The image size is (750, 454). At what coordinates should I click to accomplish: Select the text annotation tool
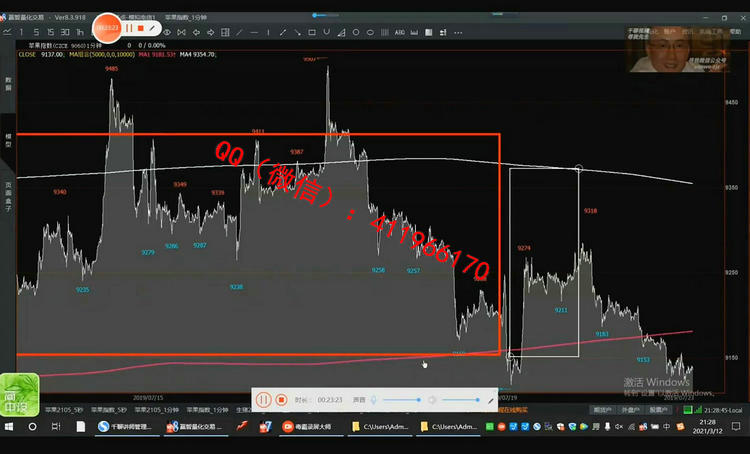pos(399,33)
